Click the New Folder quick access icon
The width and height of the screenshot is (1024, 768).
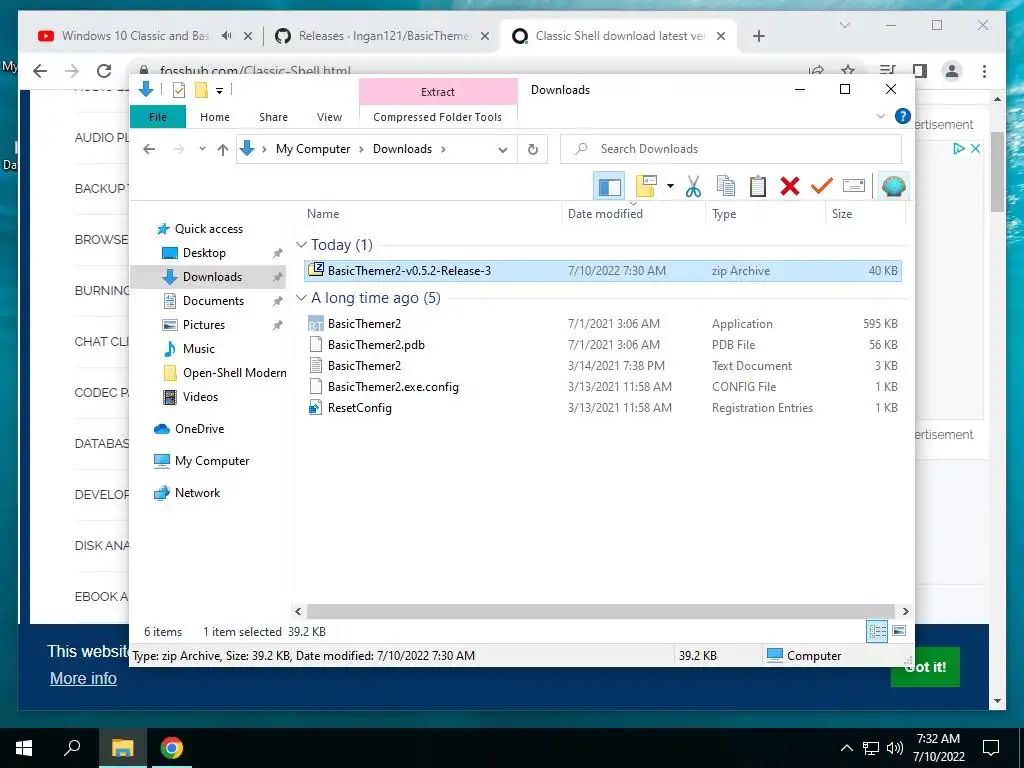click(x=201, y=90)
